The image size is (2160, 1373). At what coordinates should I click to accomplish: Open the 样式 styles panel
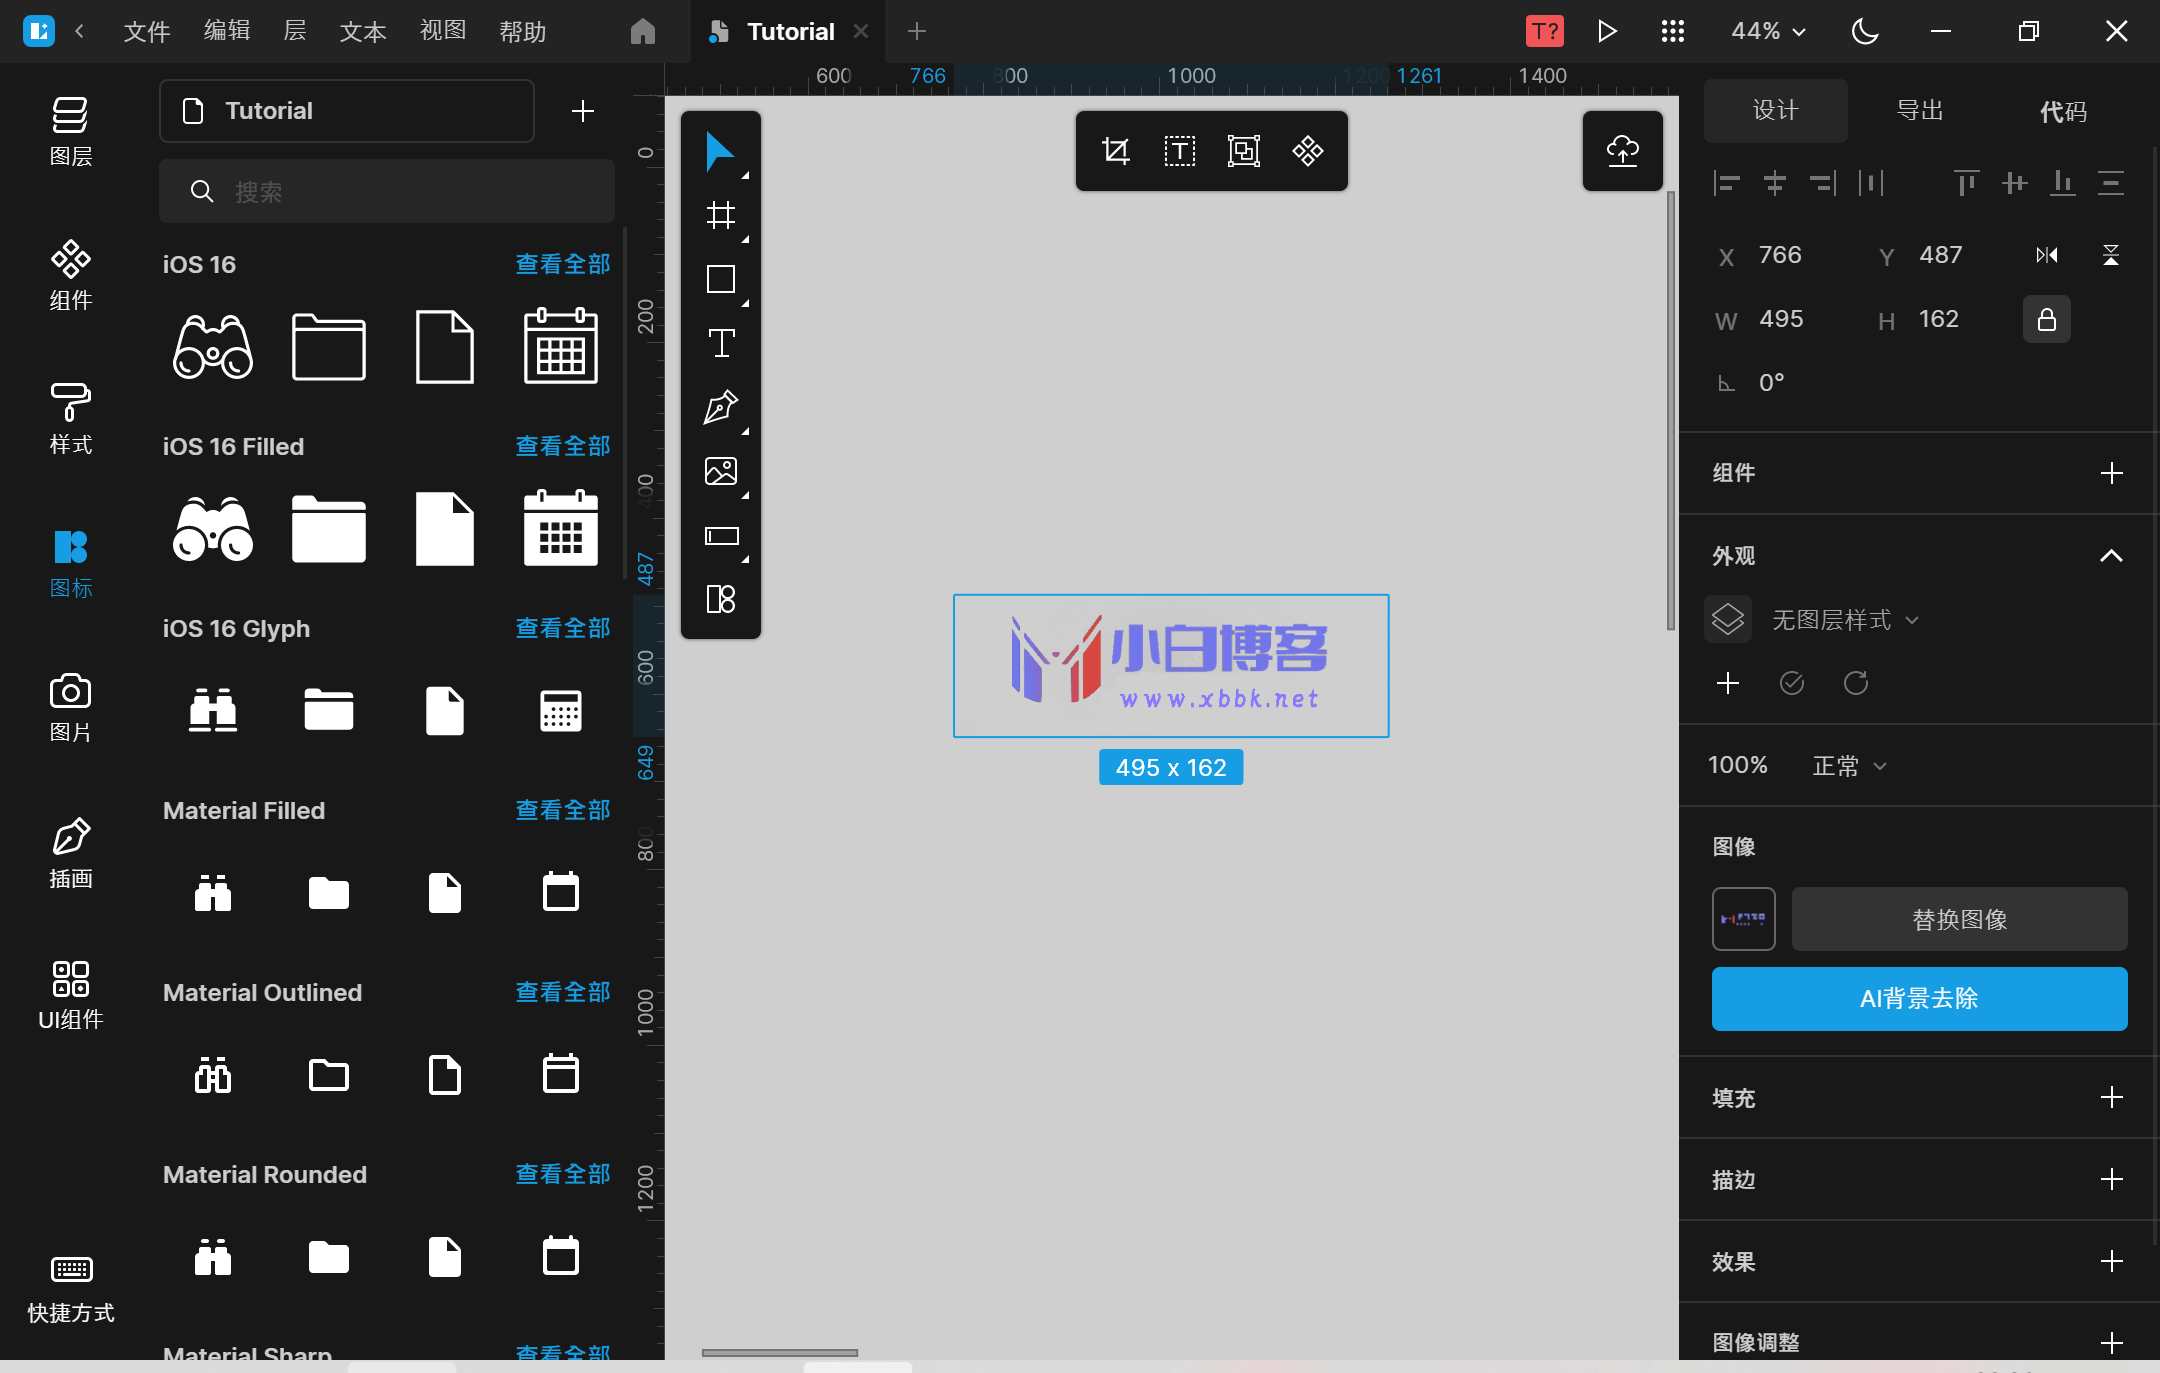[x=70, y=419]
